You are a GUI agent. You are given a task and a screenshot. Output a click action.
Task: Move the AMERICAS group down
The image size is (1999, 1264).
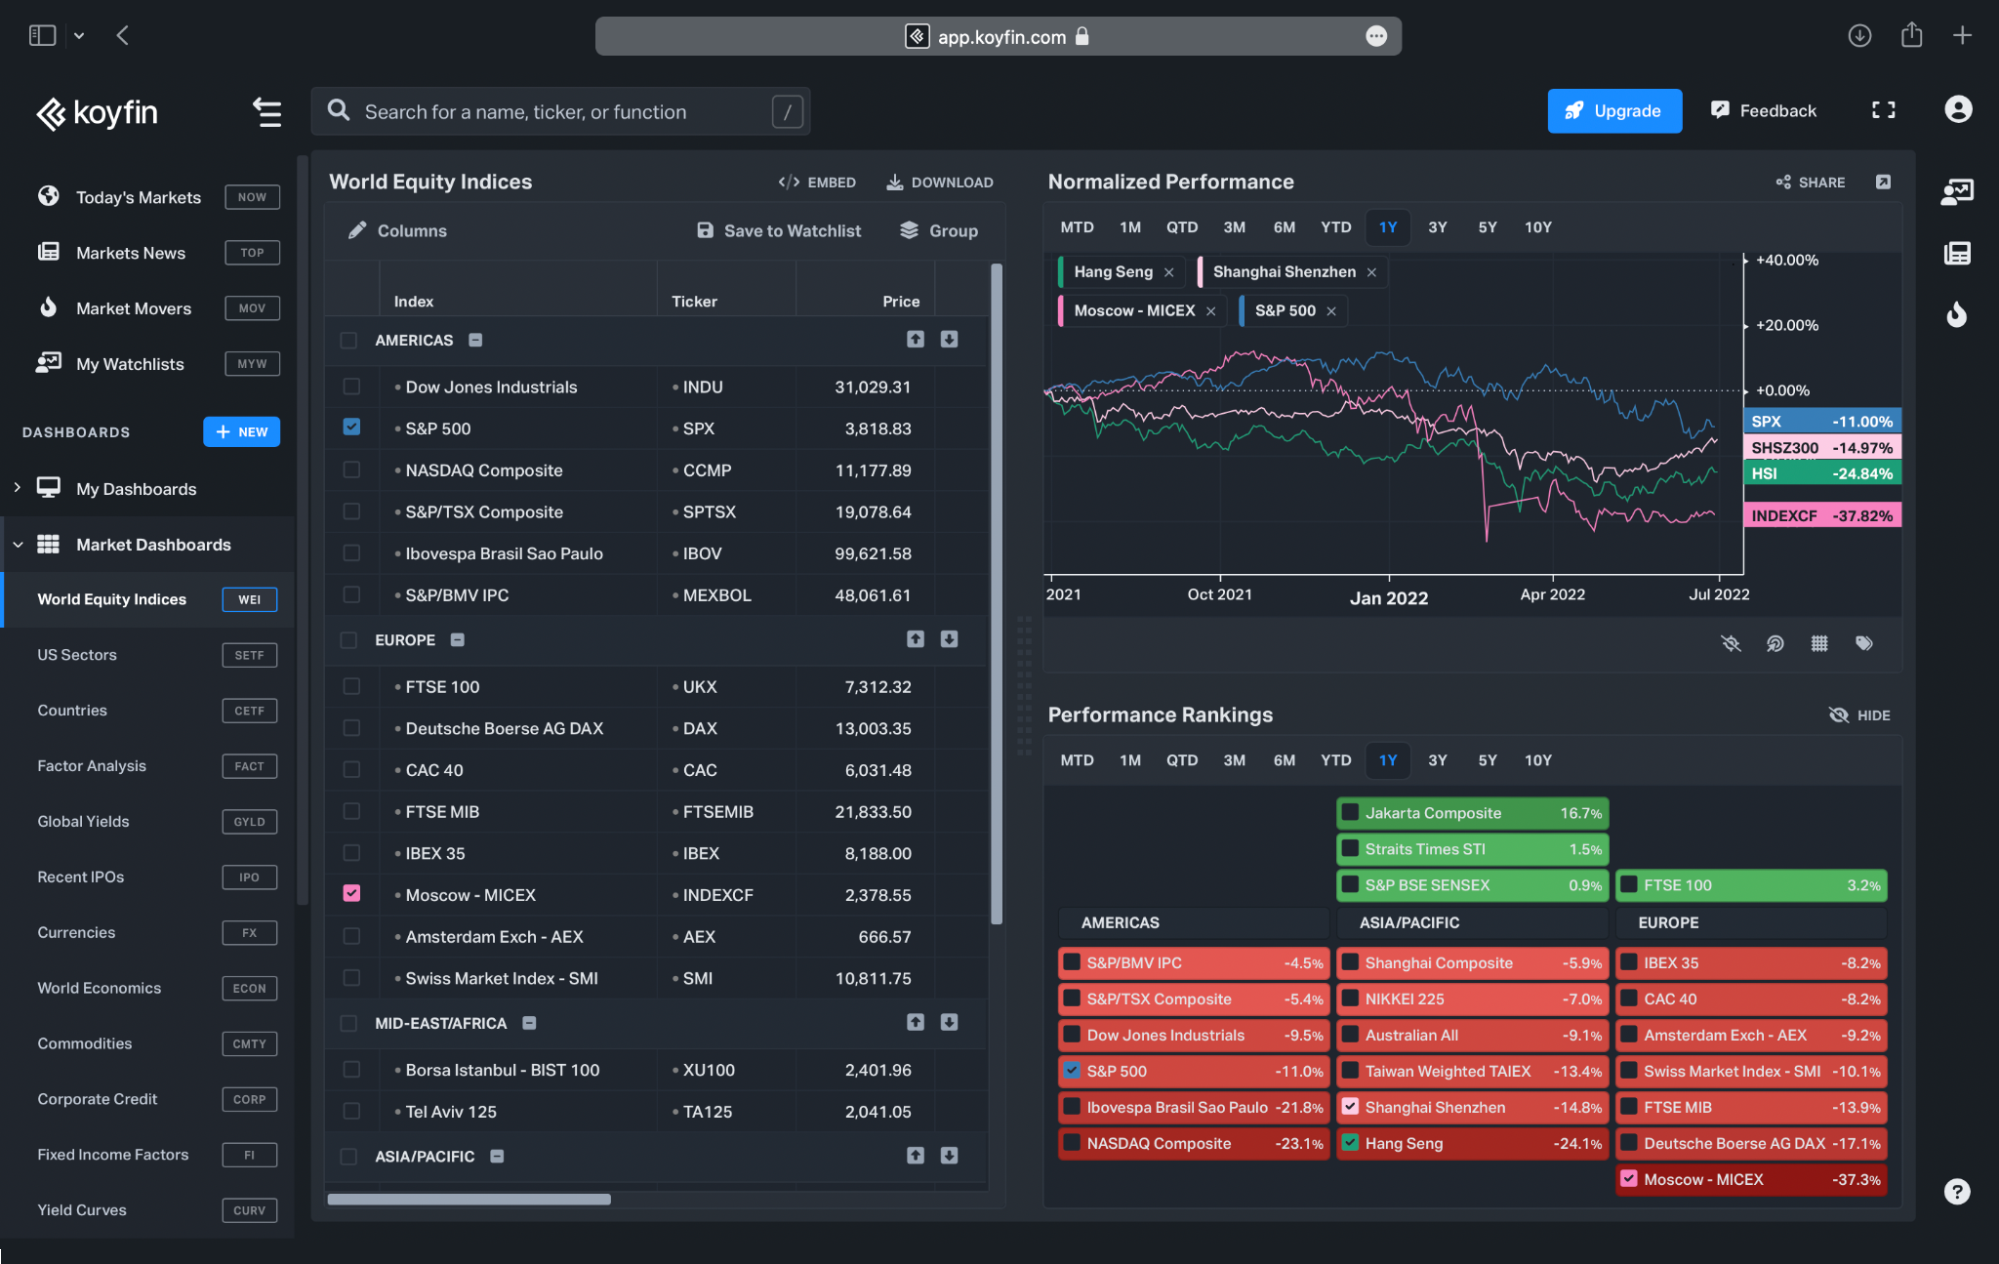pos(949,339)
